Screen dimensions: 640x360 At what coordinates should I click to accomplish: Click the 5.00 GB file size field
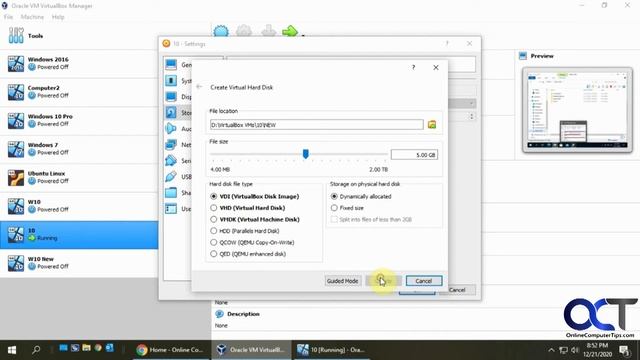click(x=414, y=155)
